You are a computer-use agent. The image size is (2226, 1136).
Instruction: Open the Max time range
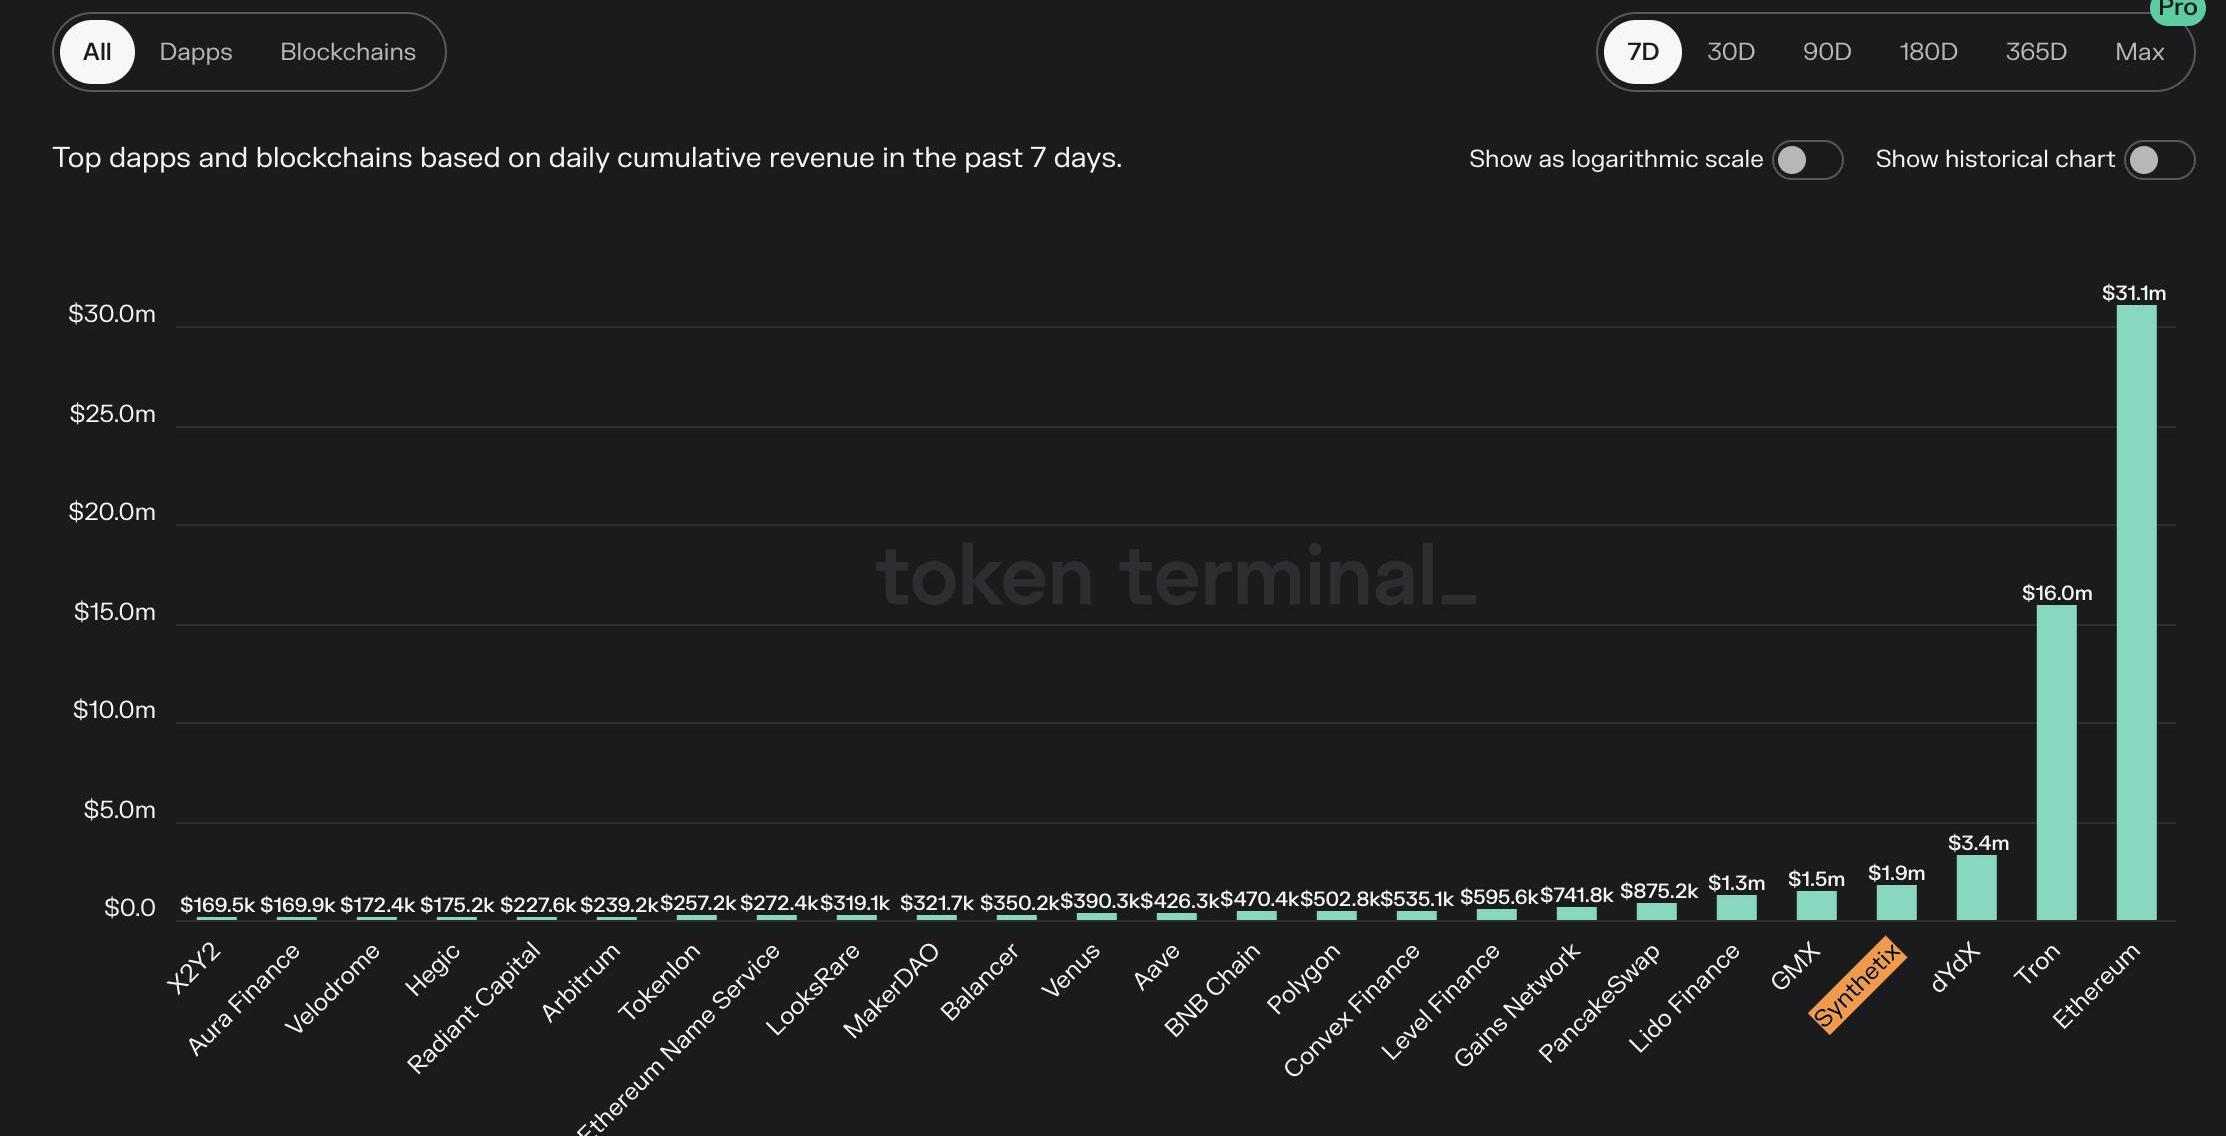click(2139, 52)
